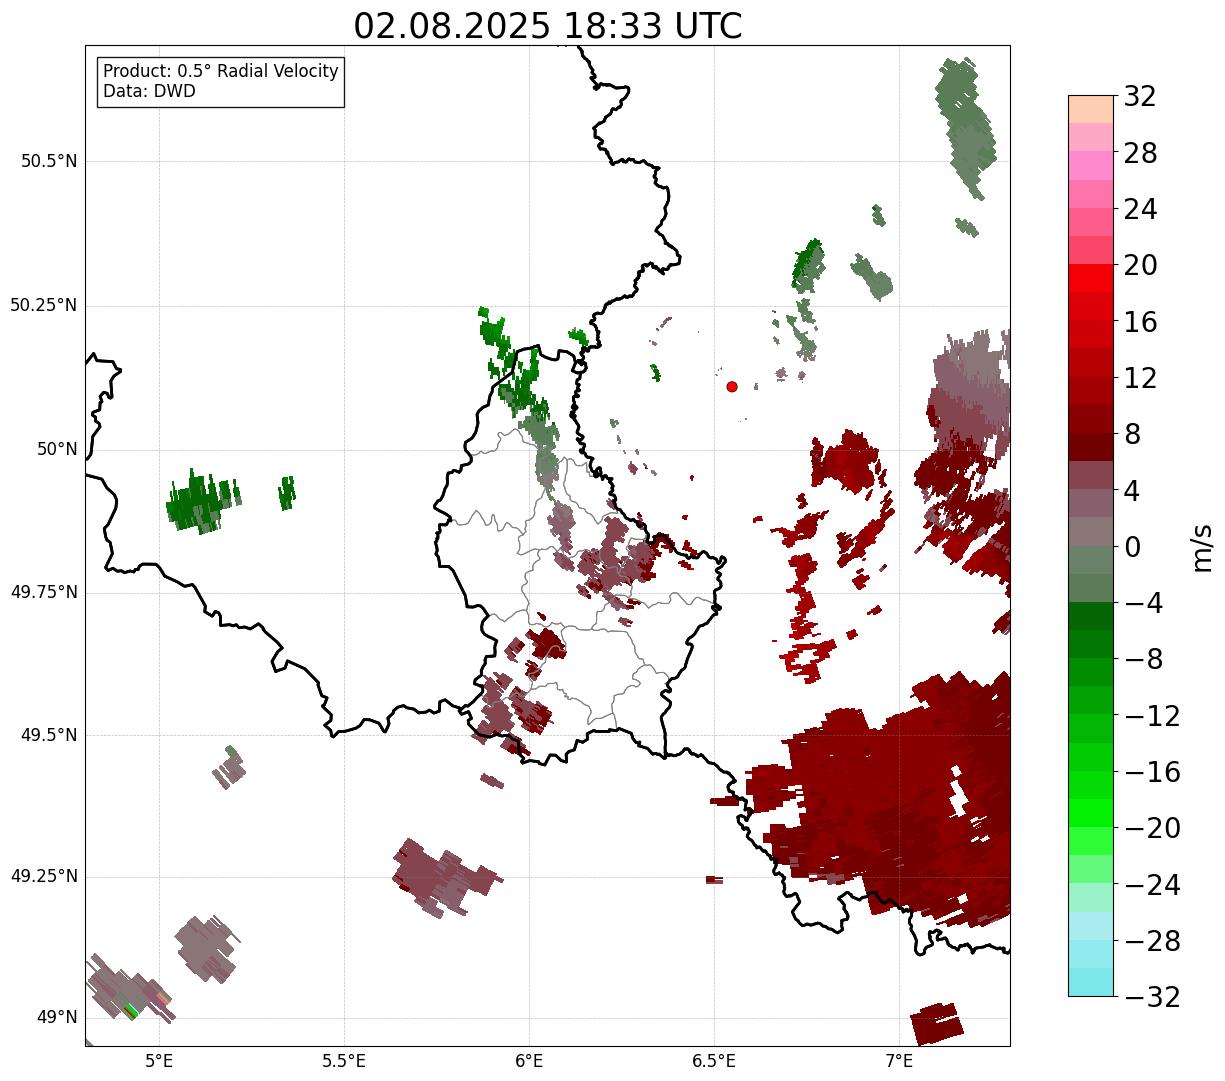Click the latitude label '50°N'
1225x1081 pixels.
tap(57, 449)
